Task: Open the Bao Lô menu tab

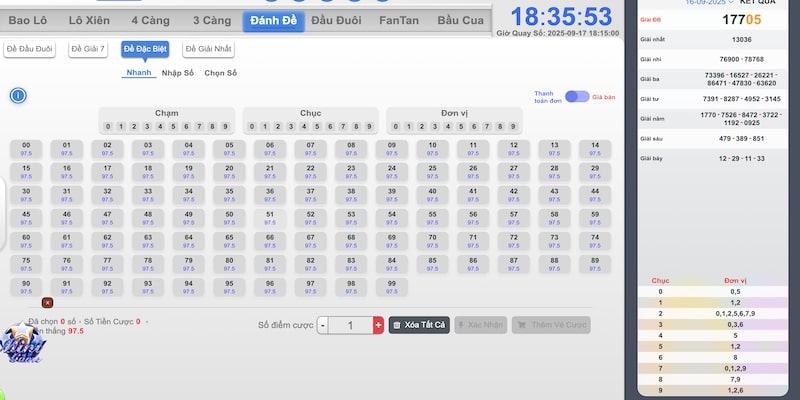Action: point(28,20)
